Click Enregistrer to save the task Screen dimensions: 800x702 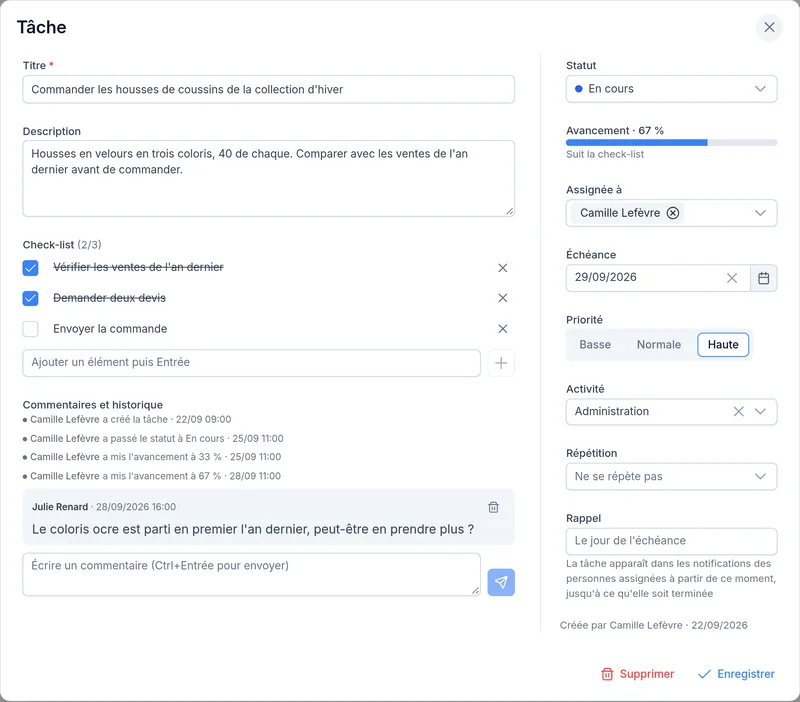[x=736, y=674]
